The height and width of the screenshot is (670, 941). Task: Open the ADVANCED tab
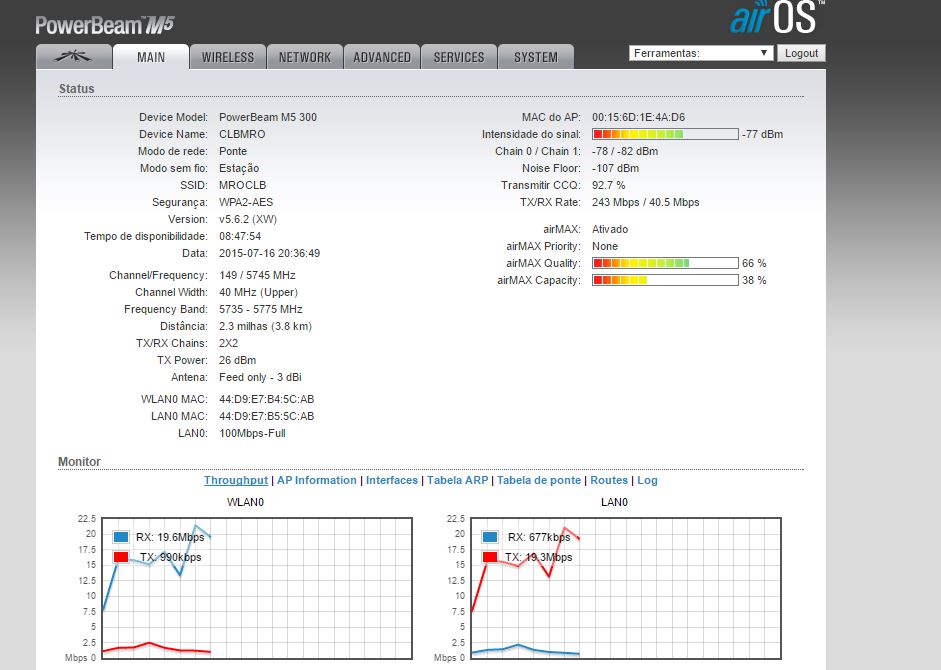[x=382, y=57]
